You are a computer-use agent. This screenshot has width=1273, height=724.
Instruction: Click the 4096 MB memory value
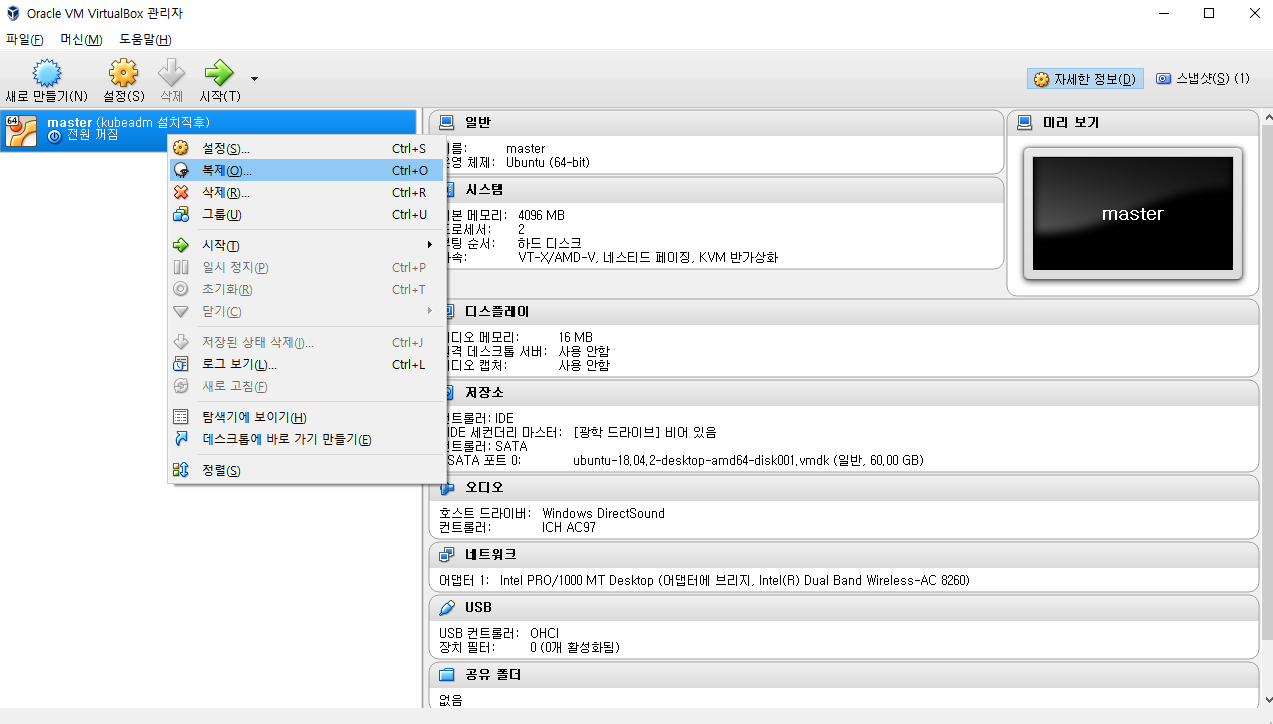point(541,215)
